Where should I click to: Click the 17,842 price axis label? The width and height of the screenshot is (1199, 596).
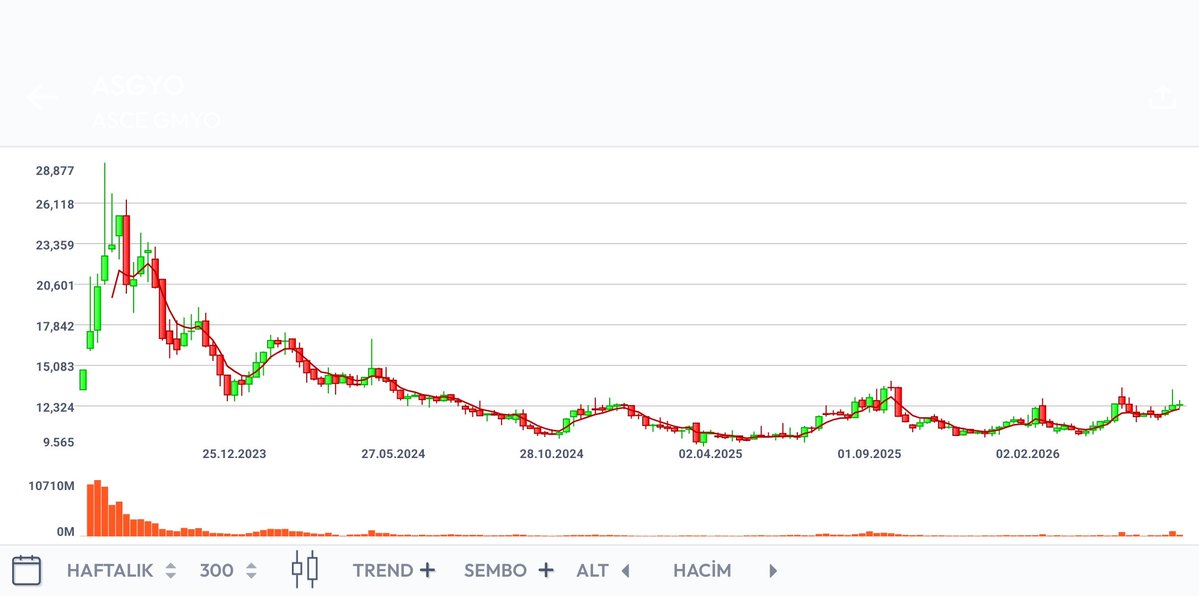coord(55,326)
